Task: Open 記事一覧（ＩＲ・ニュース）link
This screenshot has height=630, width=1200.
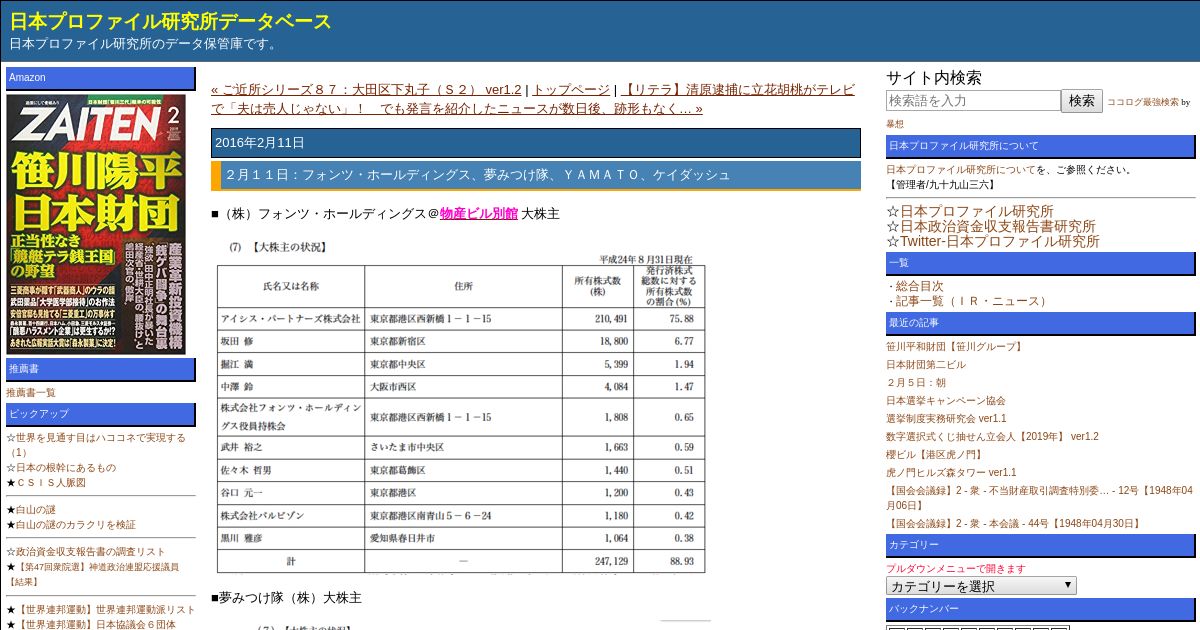Action: [973, 301]
